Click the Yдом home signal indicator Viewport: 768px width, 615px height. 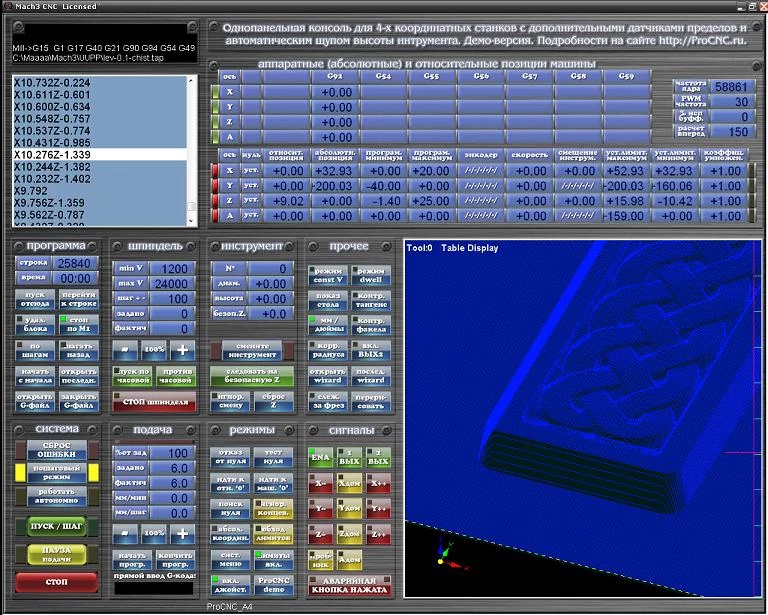point(349,509)
